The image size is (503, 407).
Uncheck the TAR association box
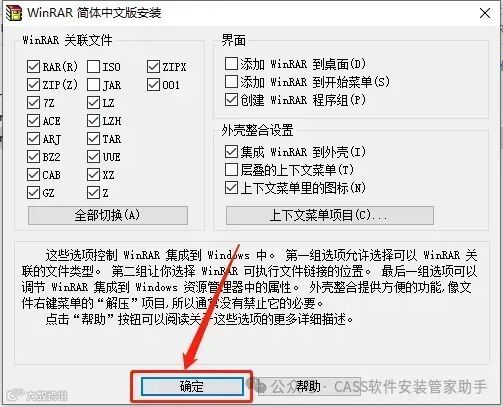pyautogui.click(x=93, y=139)
